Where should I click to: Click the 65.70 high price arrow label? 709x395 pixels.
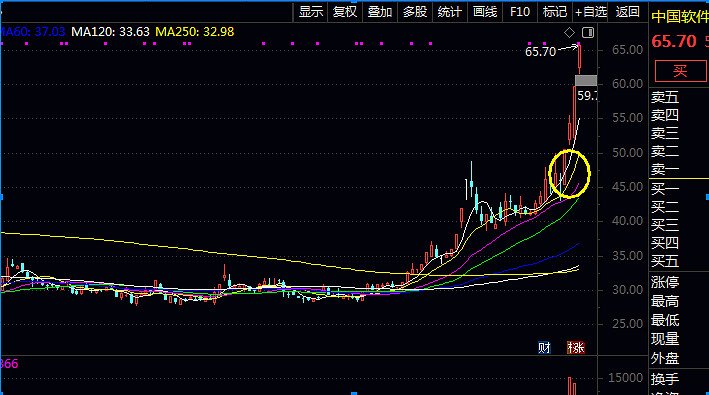coord(540,52)
